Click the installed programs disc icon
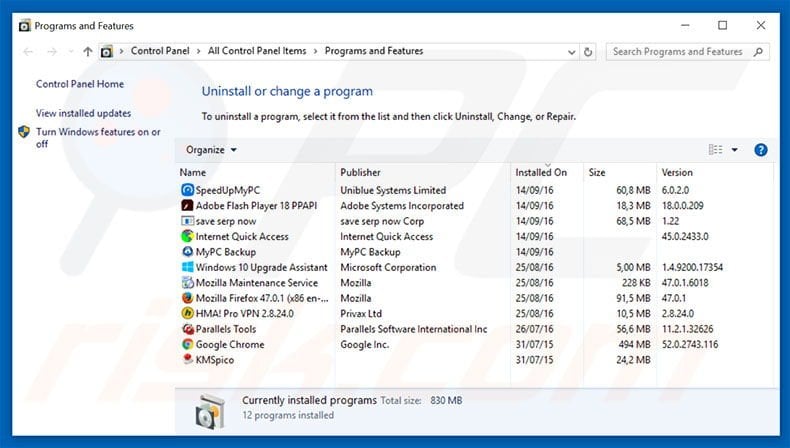The height and width of the screenshot is (448, 790). 210,411
